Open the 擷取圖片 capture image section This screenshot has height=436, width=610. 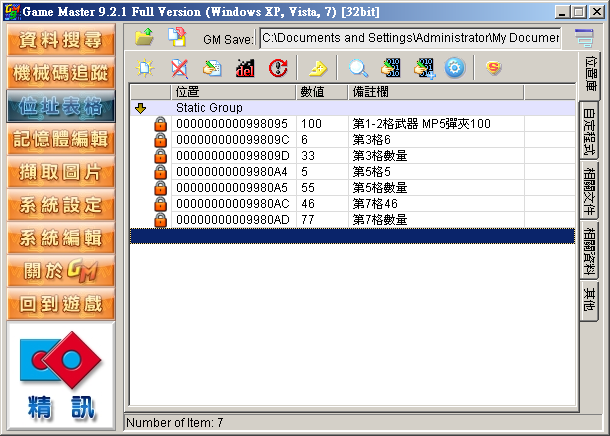[61, 172]
